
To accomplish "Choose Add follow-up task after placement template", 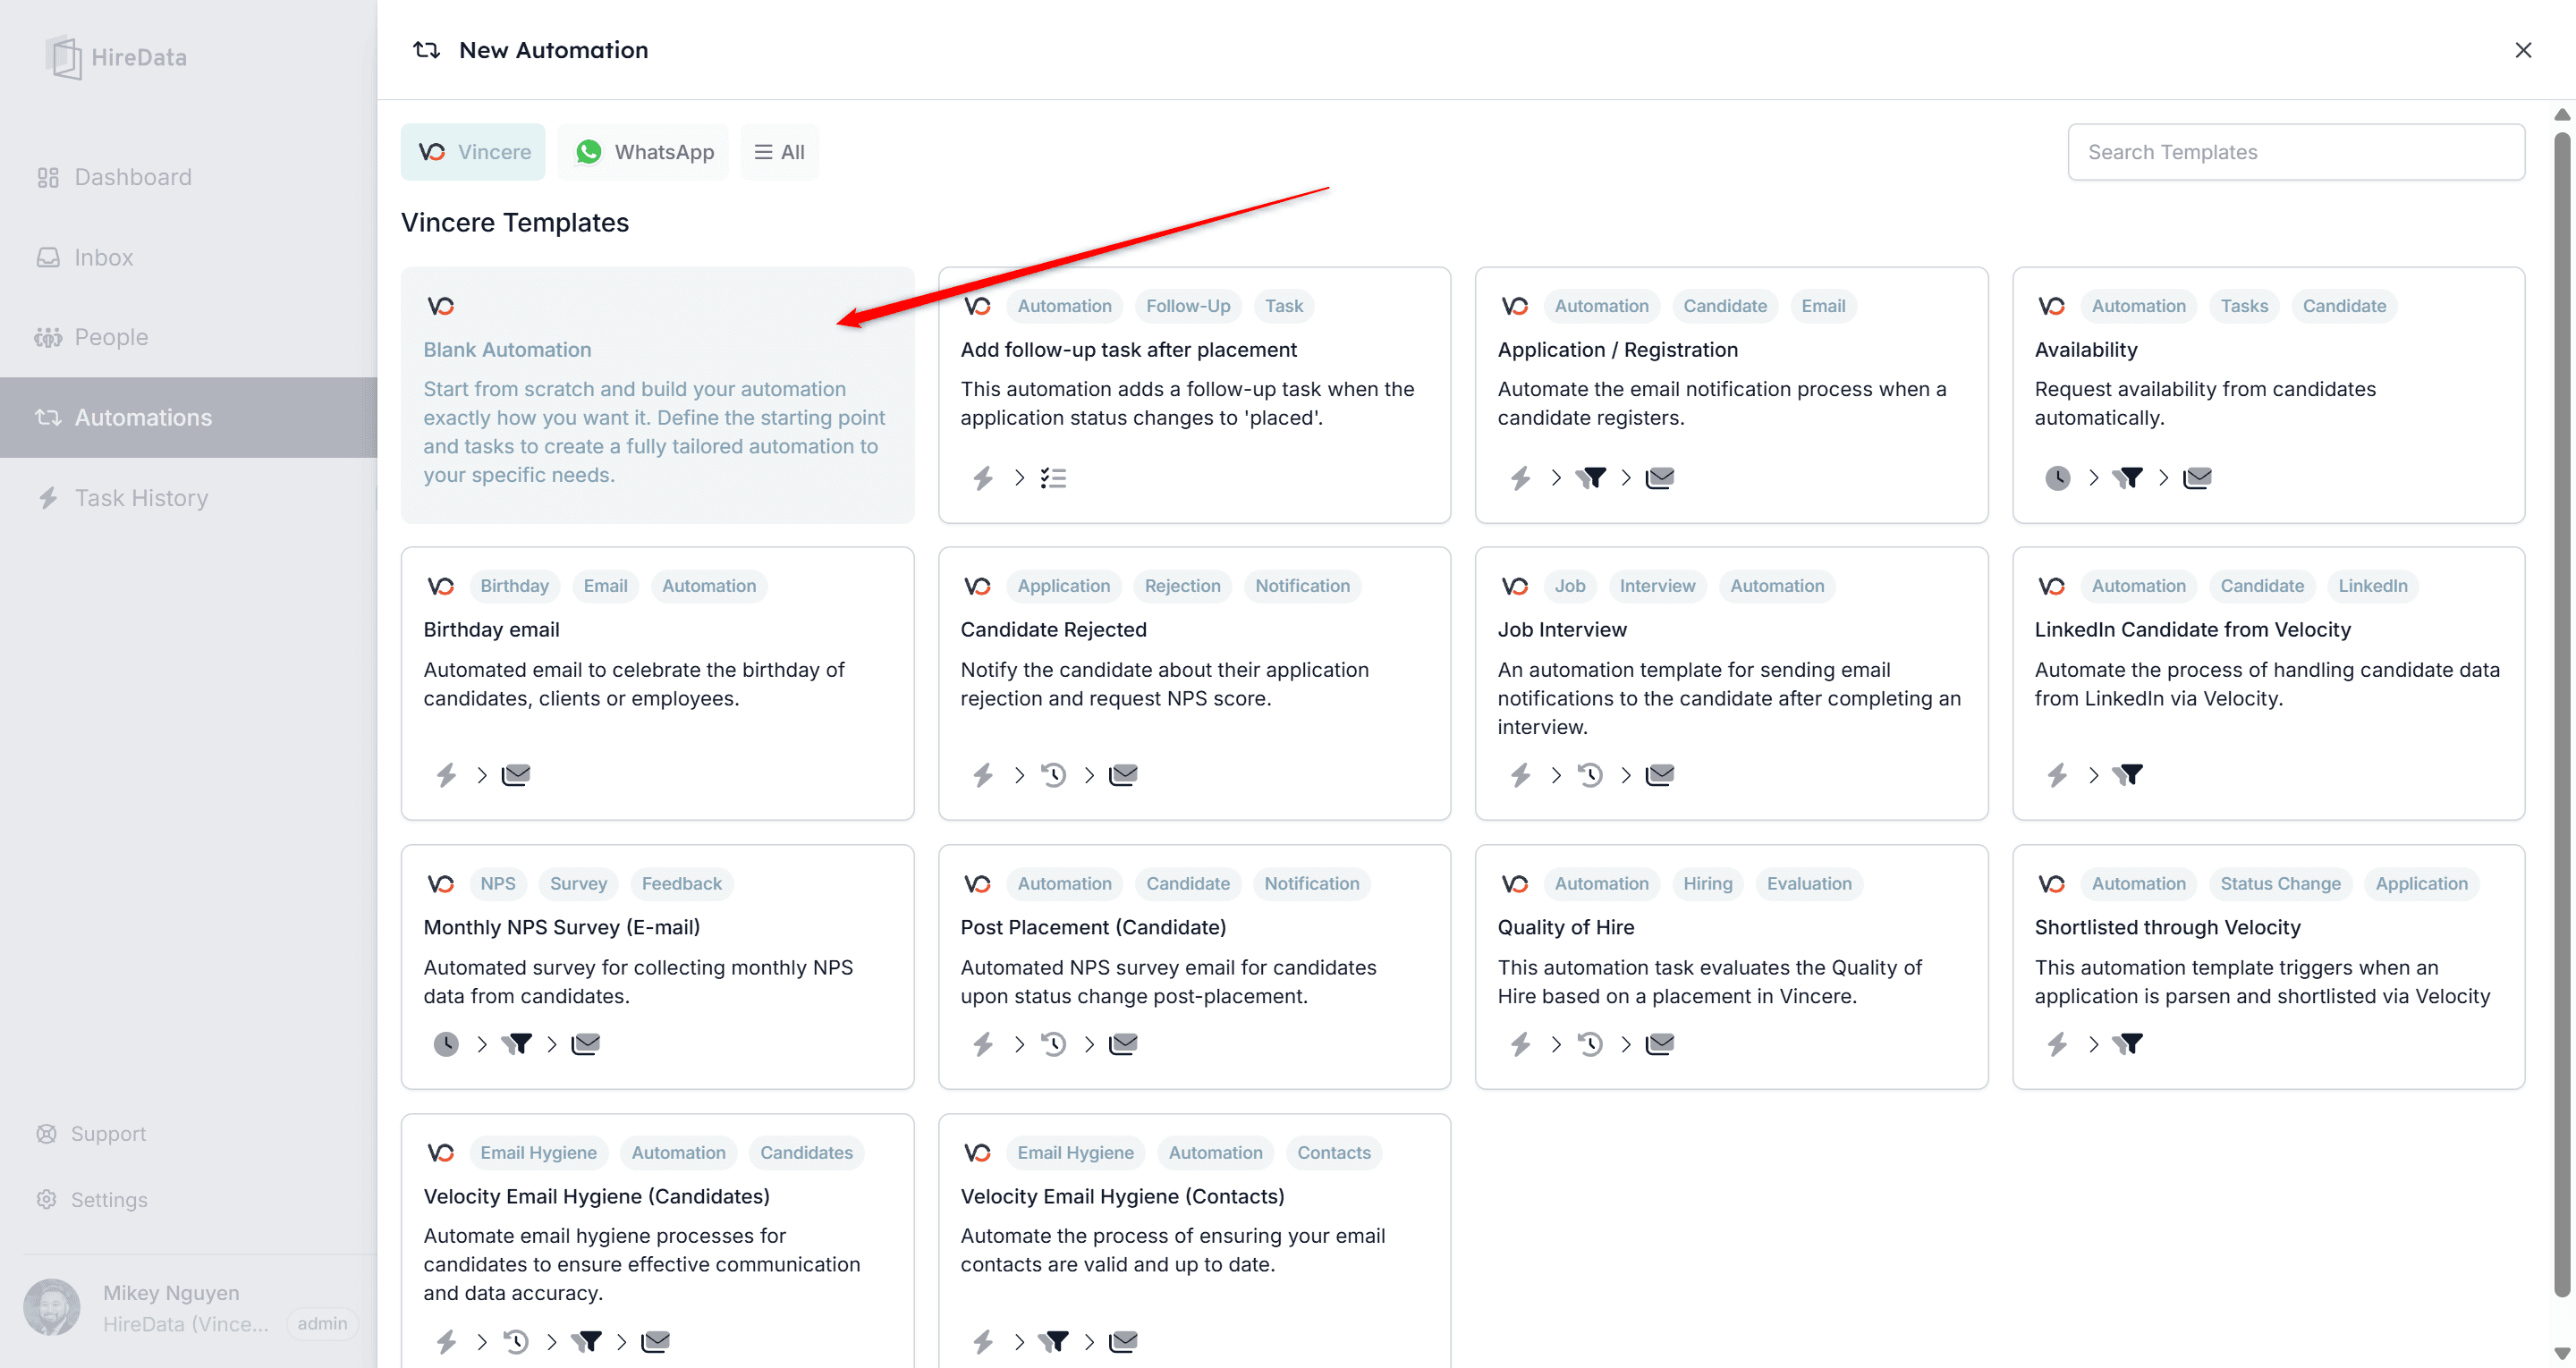I will coord(1194,395).
